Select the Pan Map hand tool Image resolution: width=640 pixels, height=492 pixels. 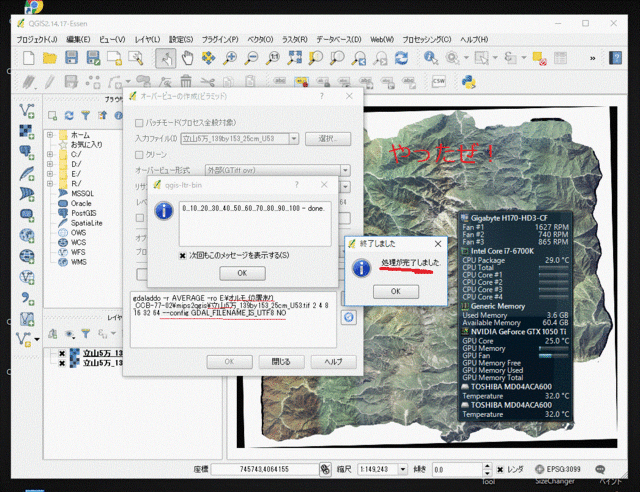(x=187, y=58)
